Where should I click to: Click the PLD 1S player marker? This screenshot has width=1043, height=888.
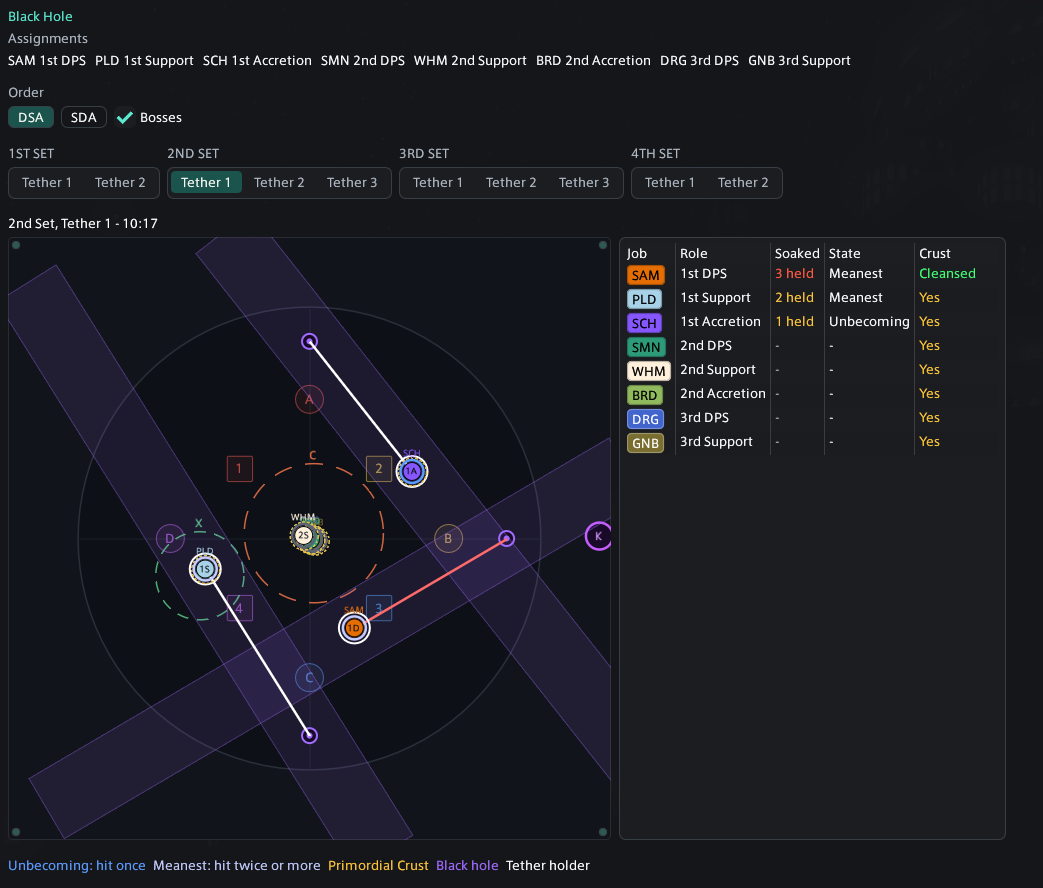point(205,569)
